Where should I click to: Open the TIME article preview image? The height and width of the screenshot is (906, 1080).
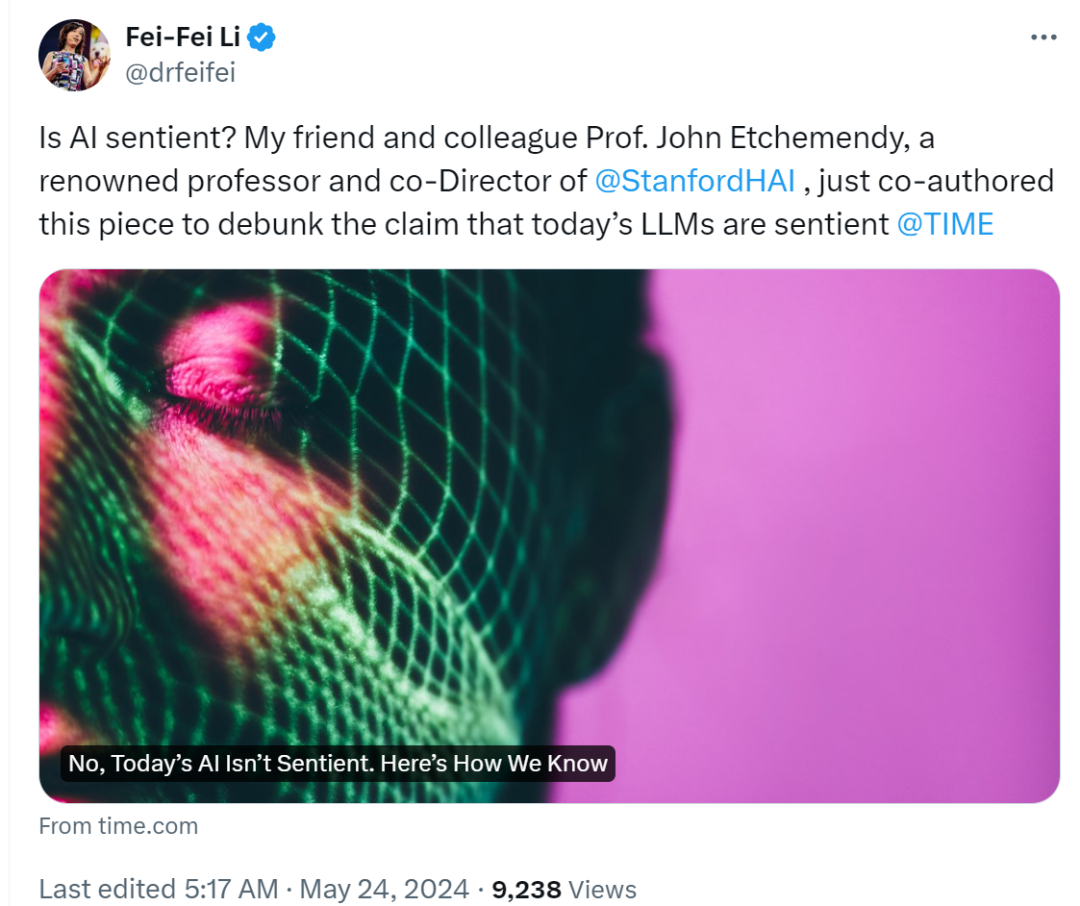549,536
